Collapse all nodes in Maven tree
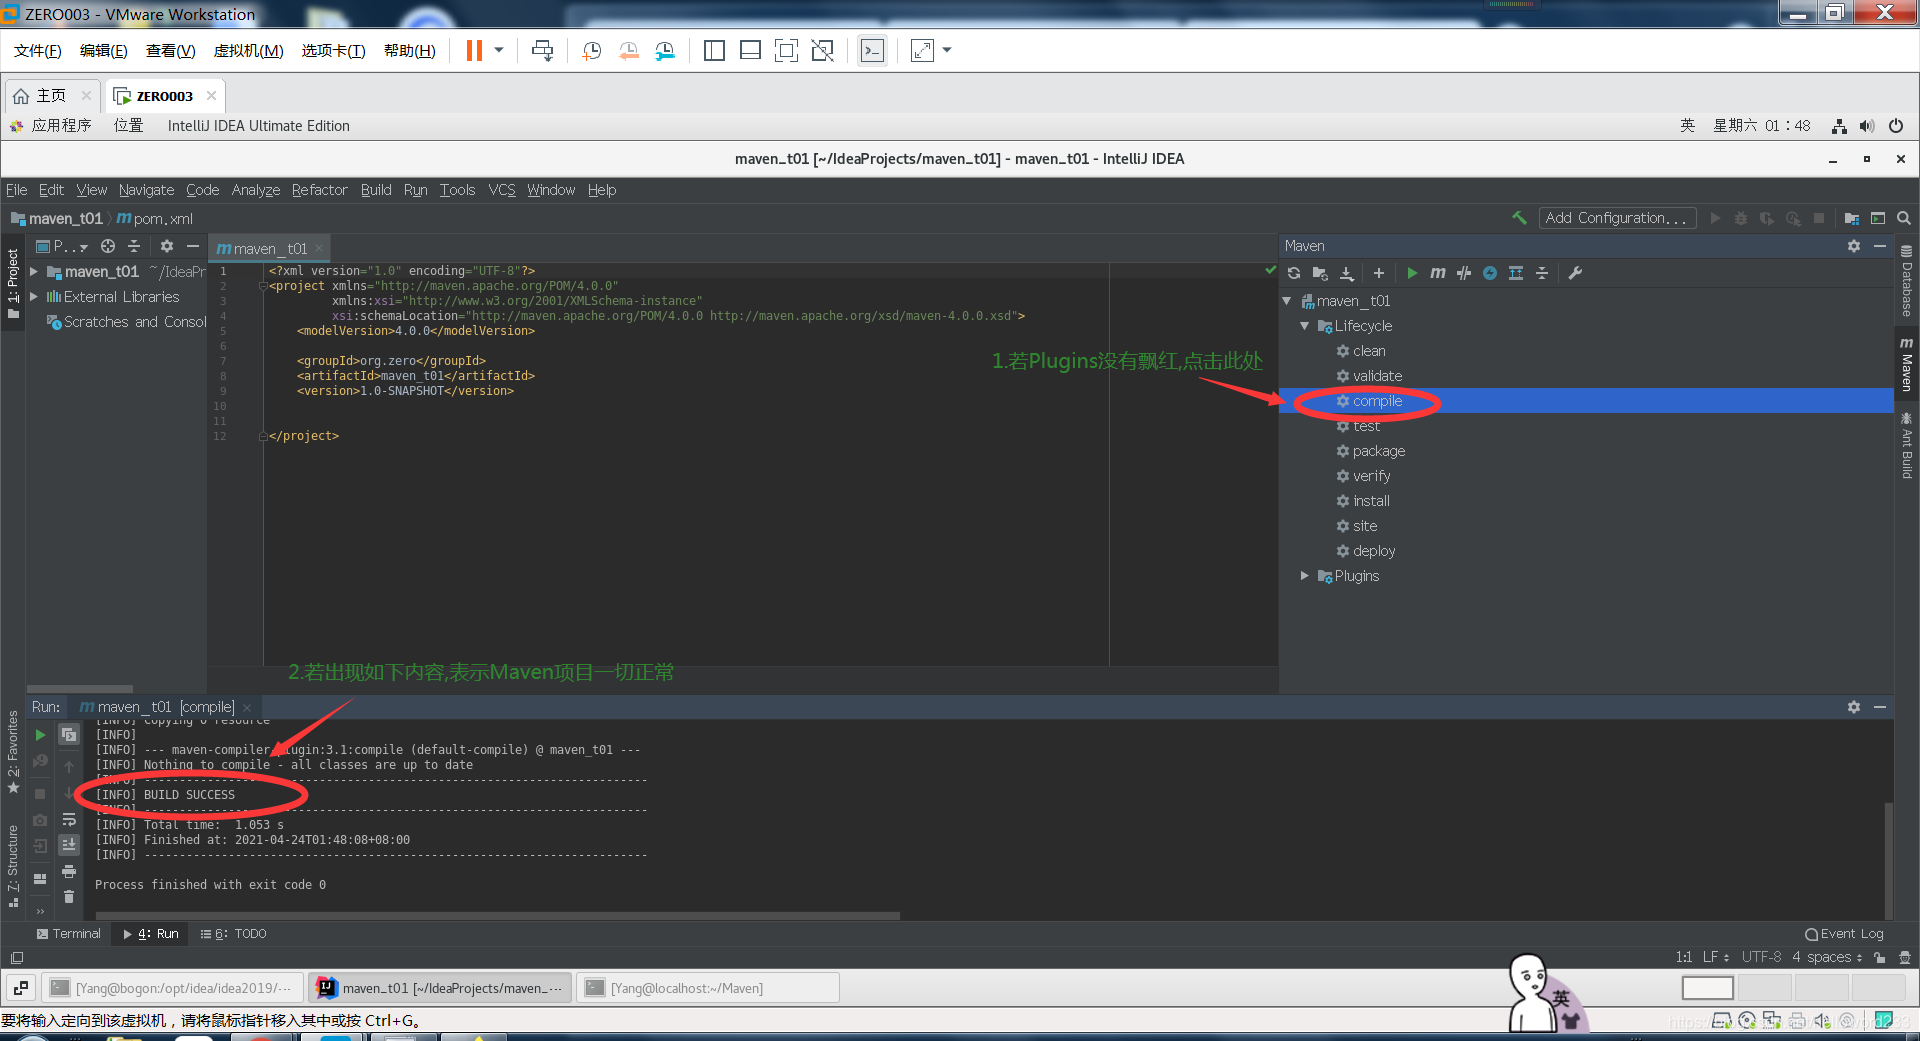Screen dimensions: 1920x1041 tap(1542, 273)
